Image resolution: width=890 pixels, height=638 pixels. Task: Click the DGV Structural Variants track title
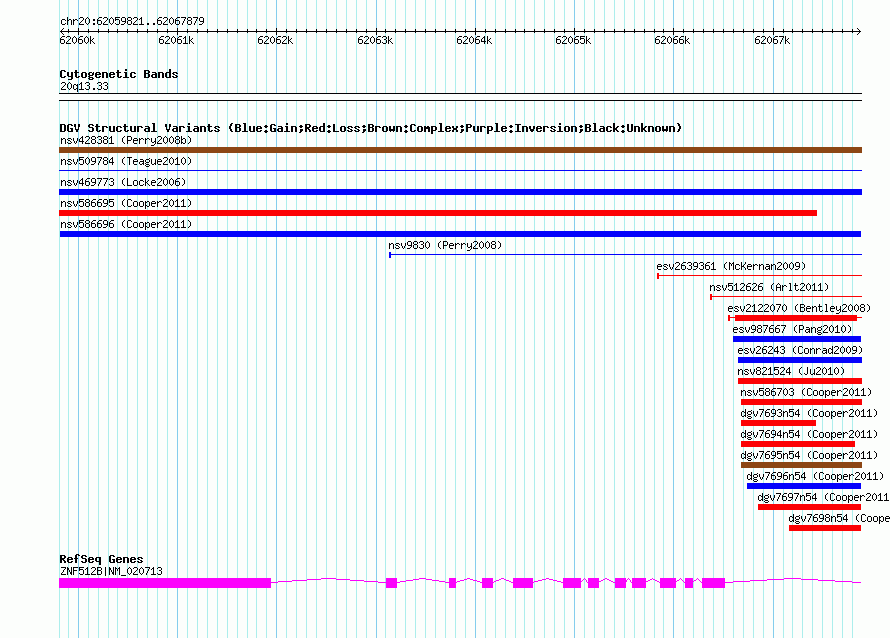(370, 128)
